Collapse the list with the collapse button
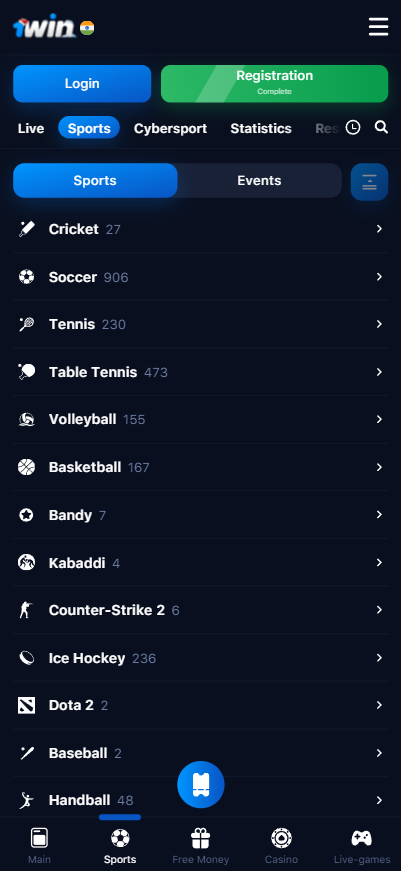This screenshot has height=871, width=401. pos(369,182)
